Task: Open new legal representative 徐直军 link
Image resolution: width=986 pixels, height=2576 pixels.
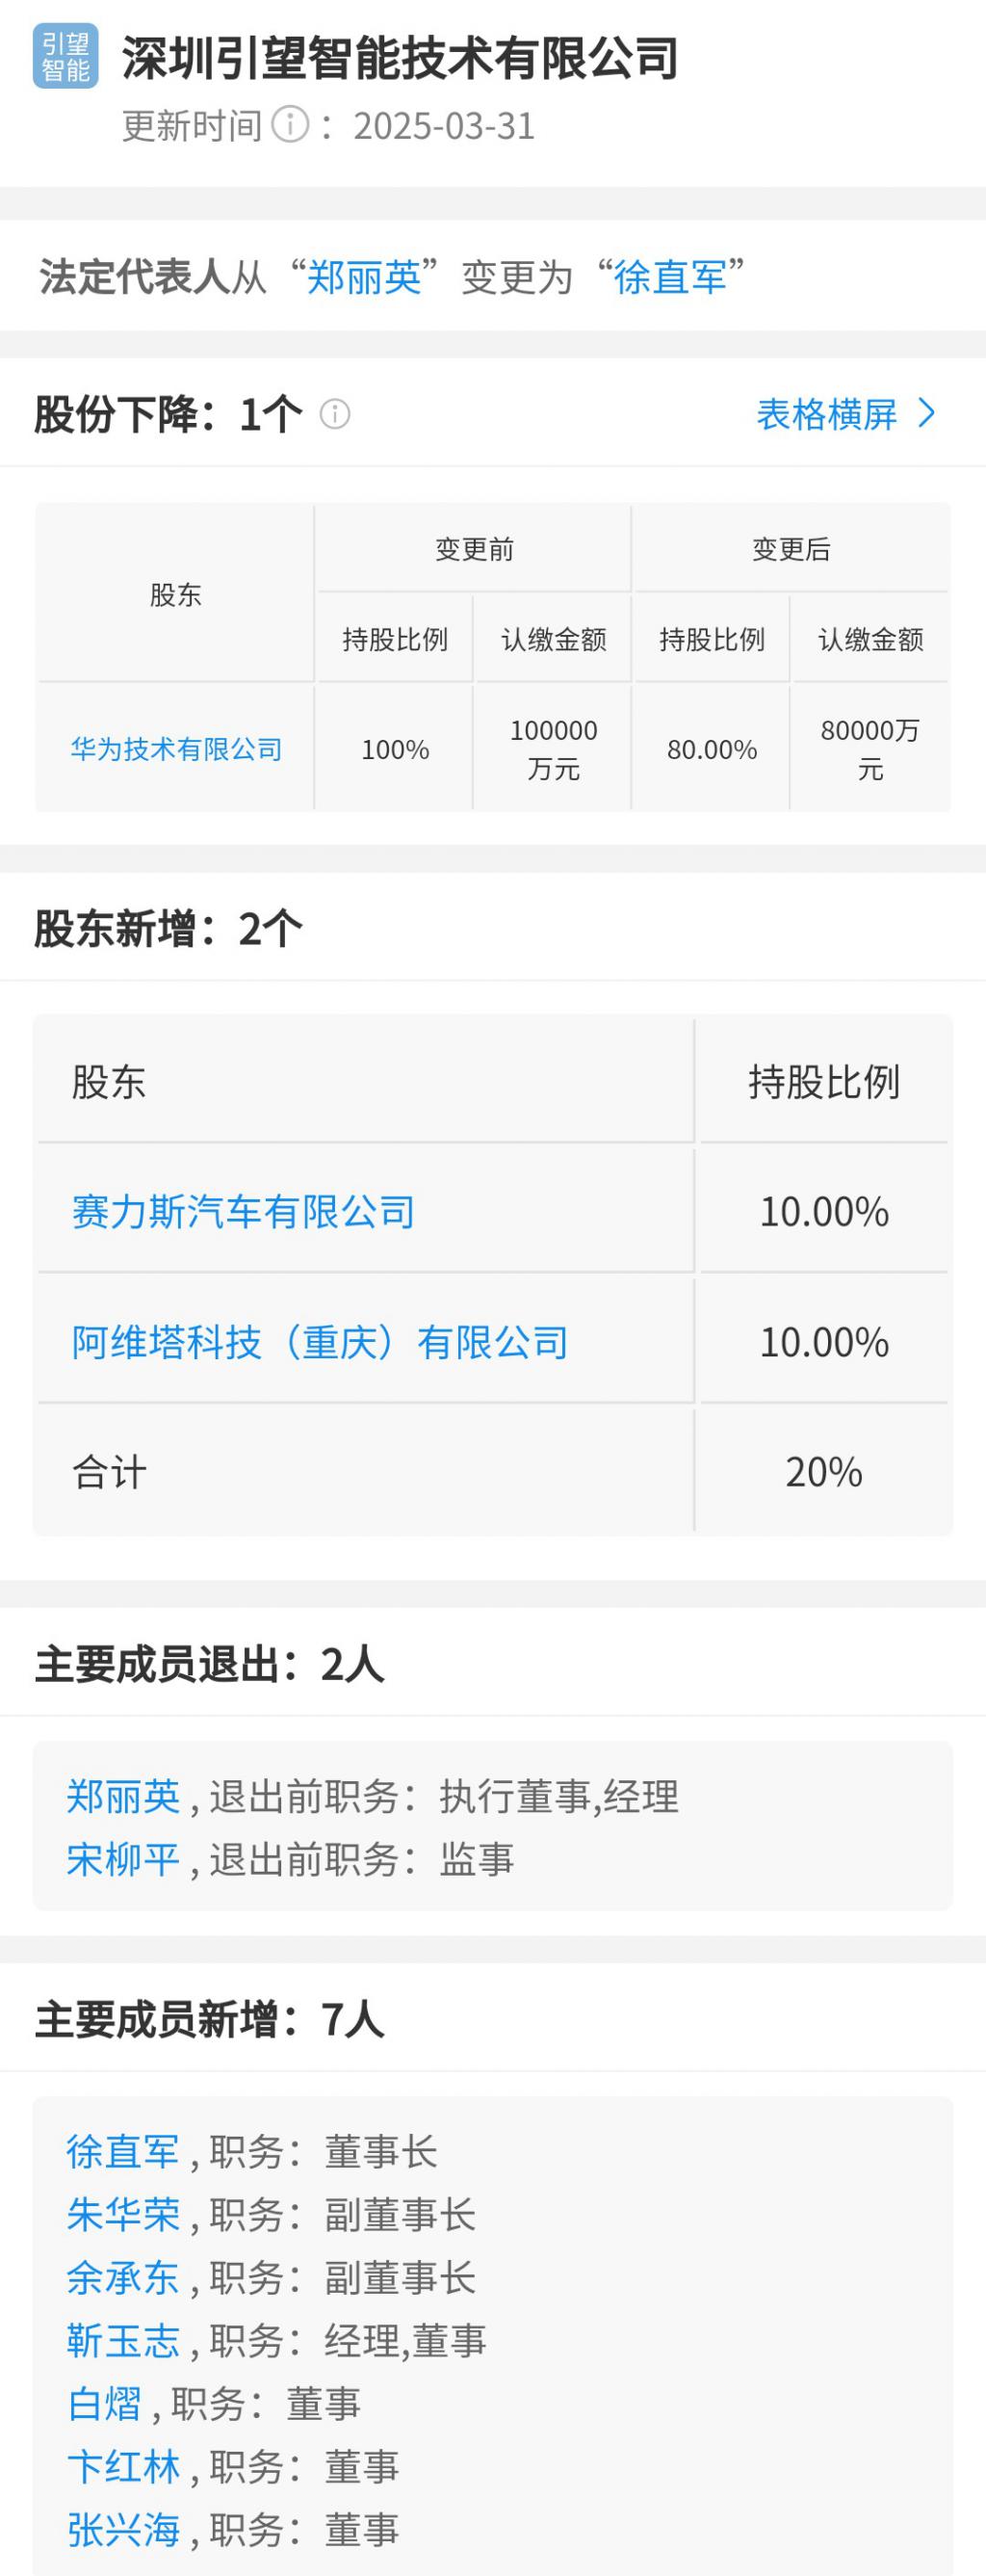Action: 671,278
